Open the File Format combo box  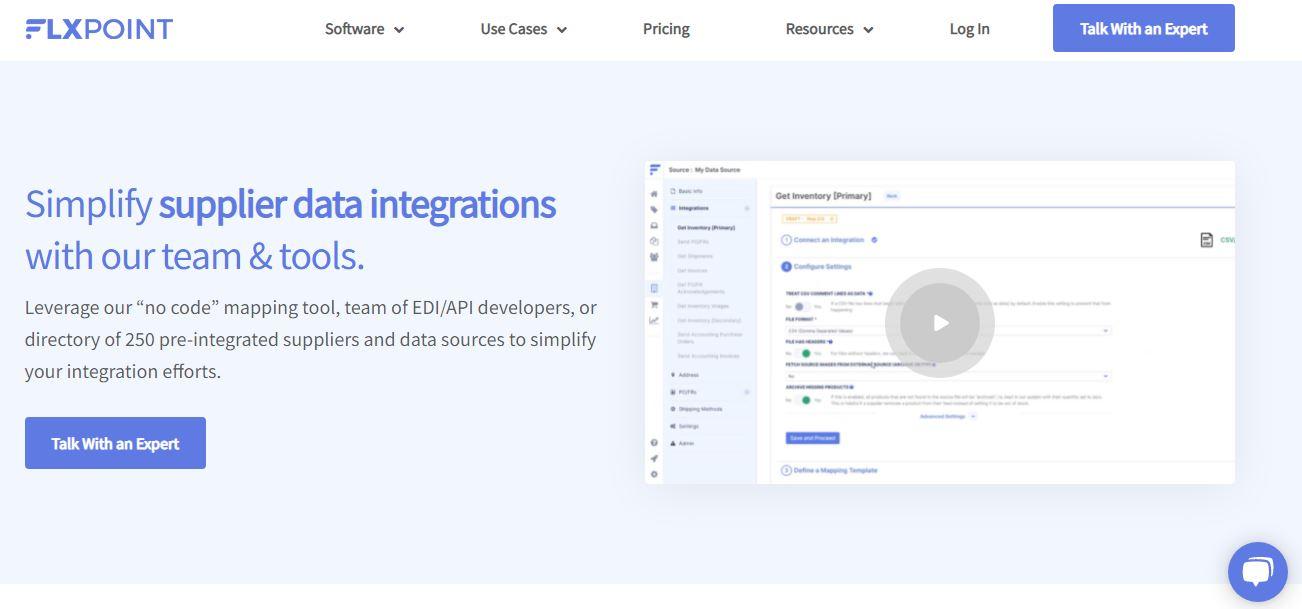[948, 330]
